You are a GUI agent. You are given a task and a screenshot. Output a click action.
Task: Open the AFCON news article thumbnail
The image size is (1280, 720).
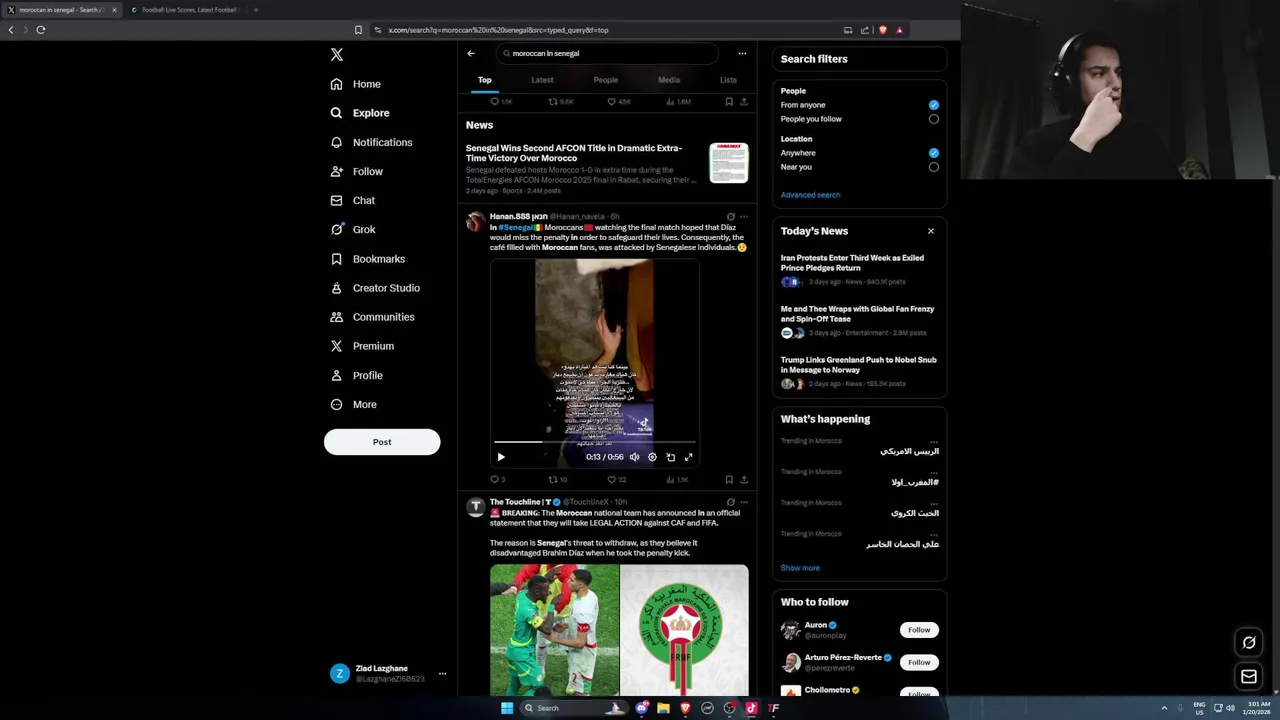pos(729,163)
